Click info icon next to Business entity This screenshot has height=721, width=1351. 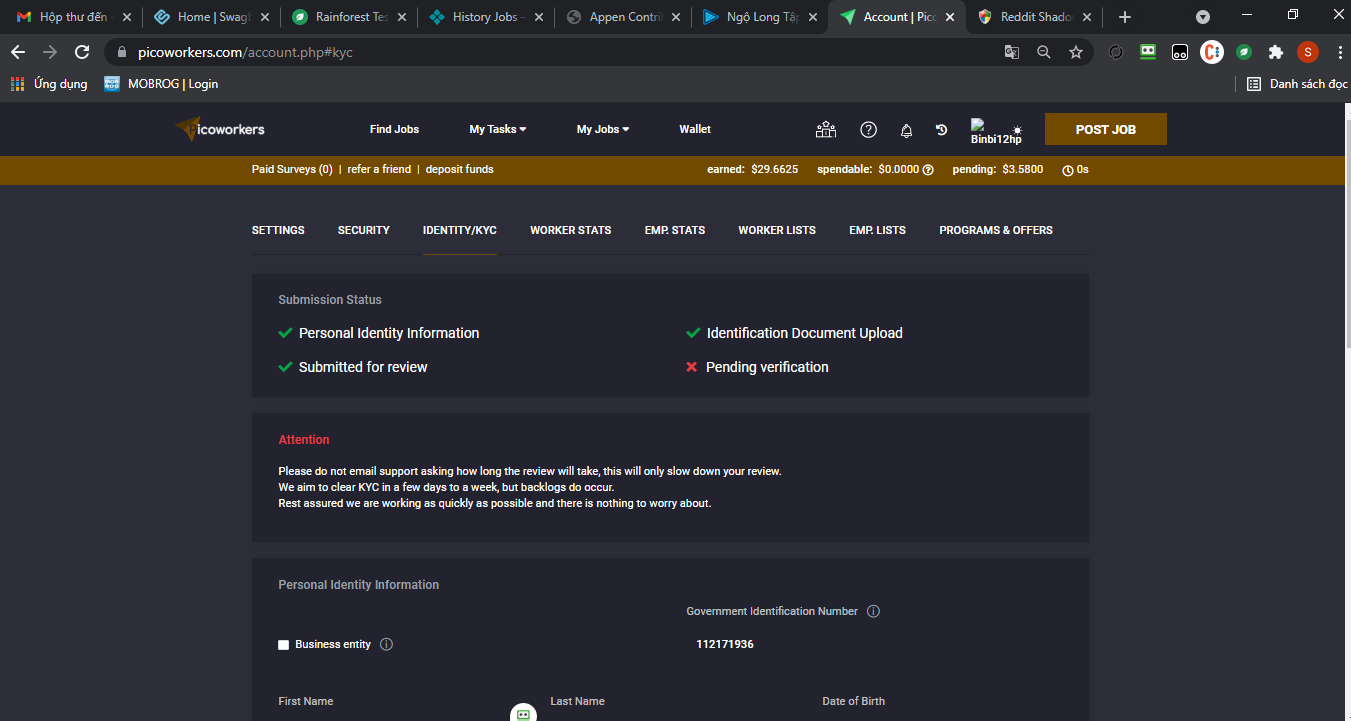point(387,644)
